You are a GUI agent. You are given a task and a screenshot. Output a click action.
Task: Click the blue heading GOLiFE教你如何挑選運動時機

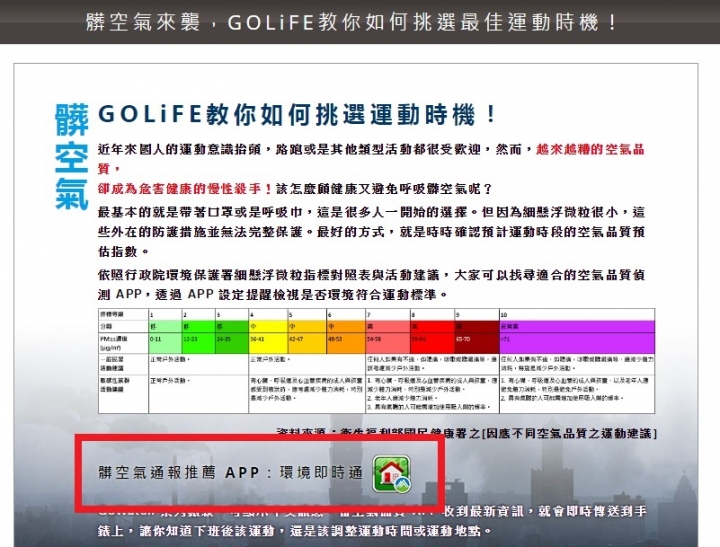298,114
